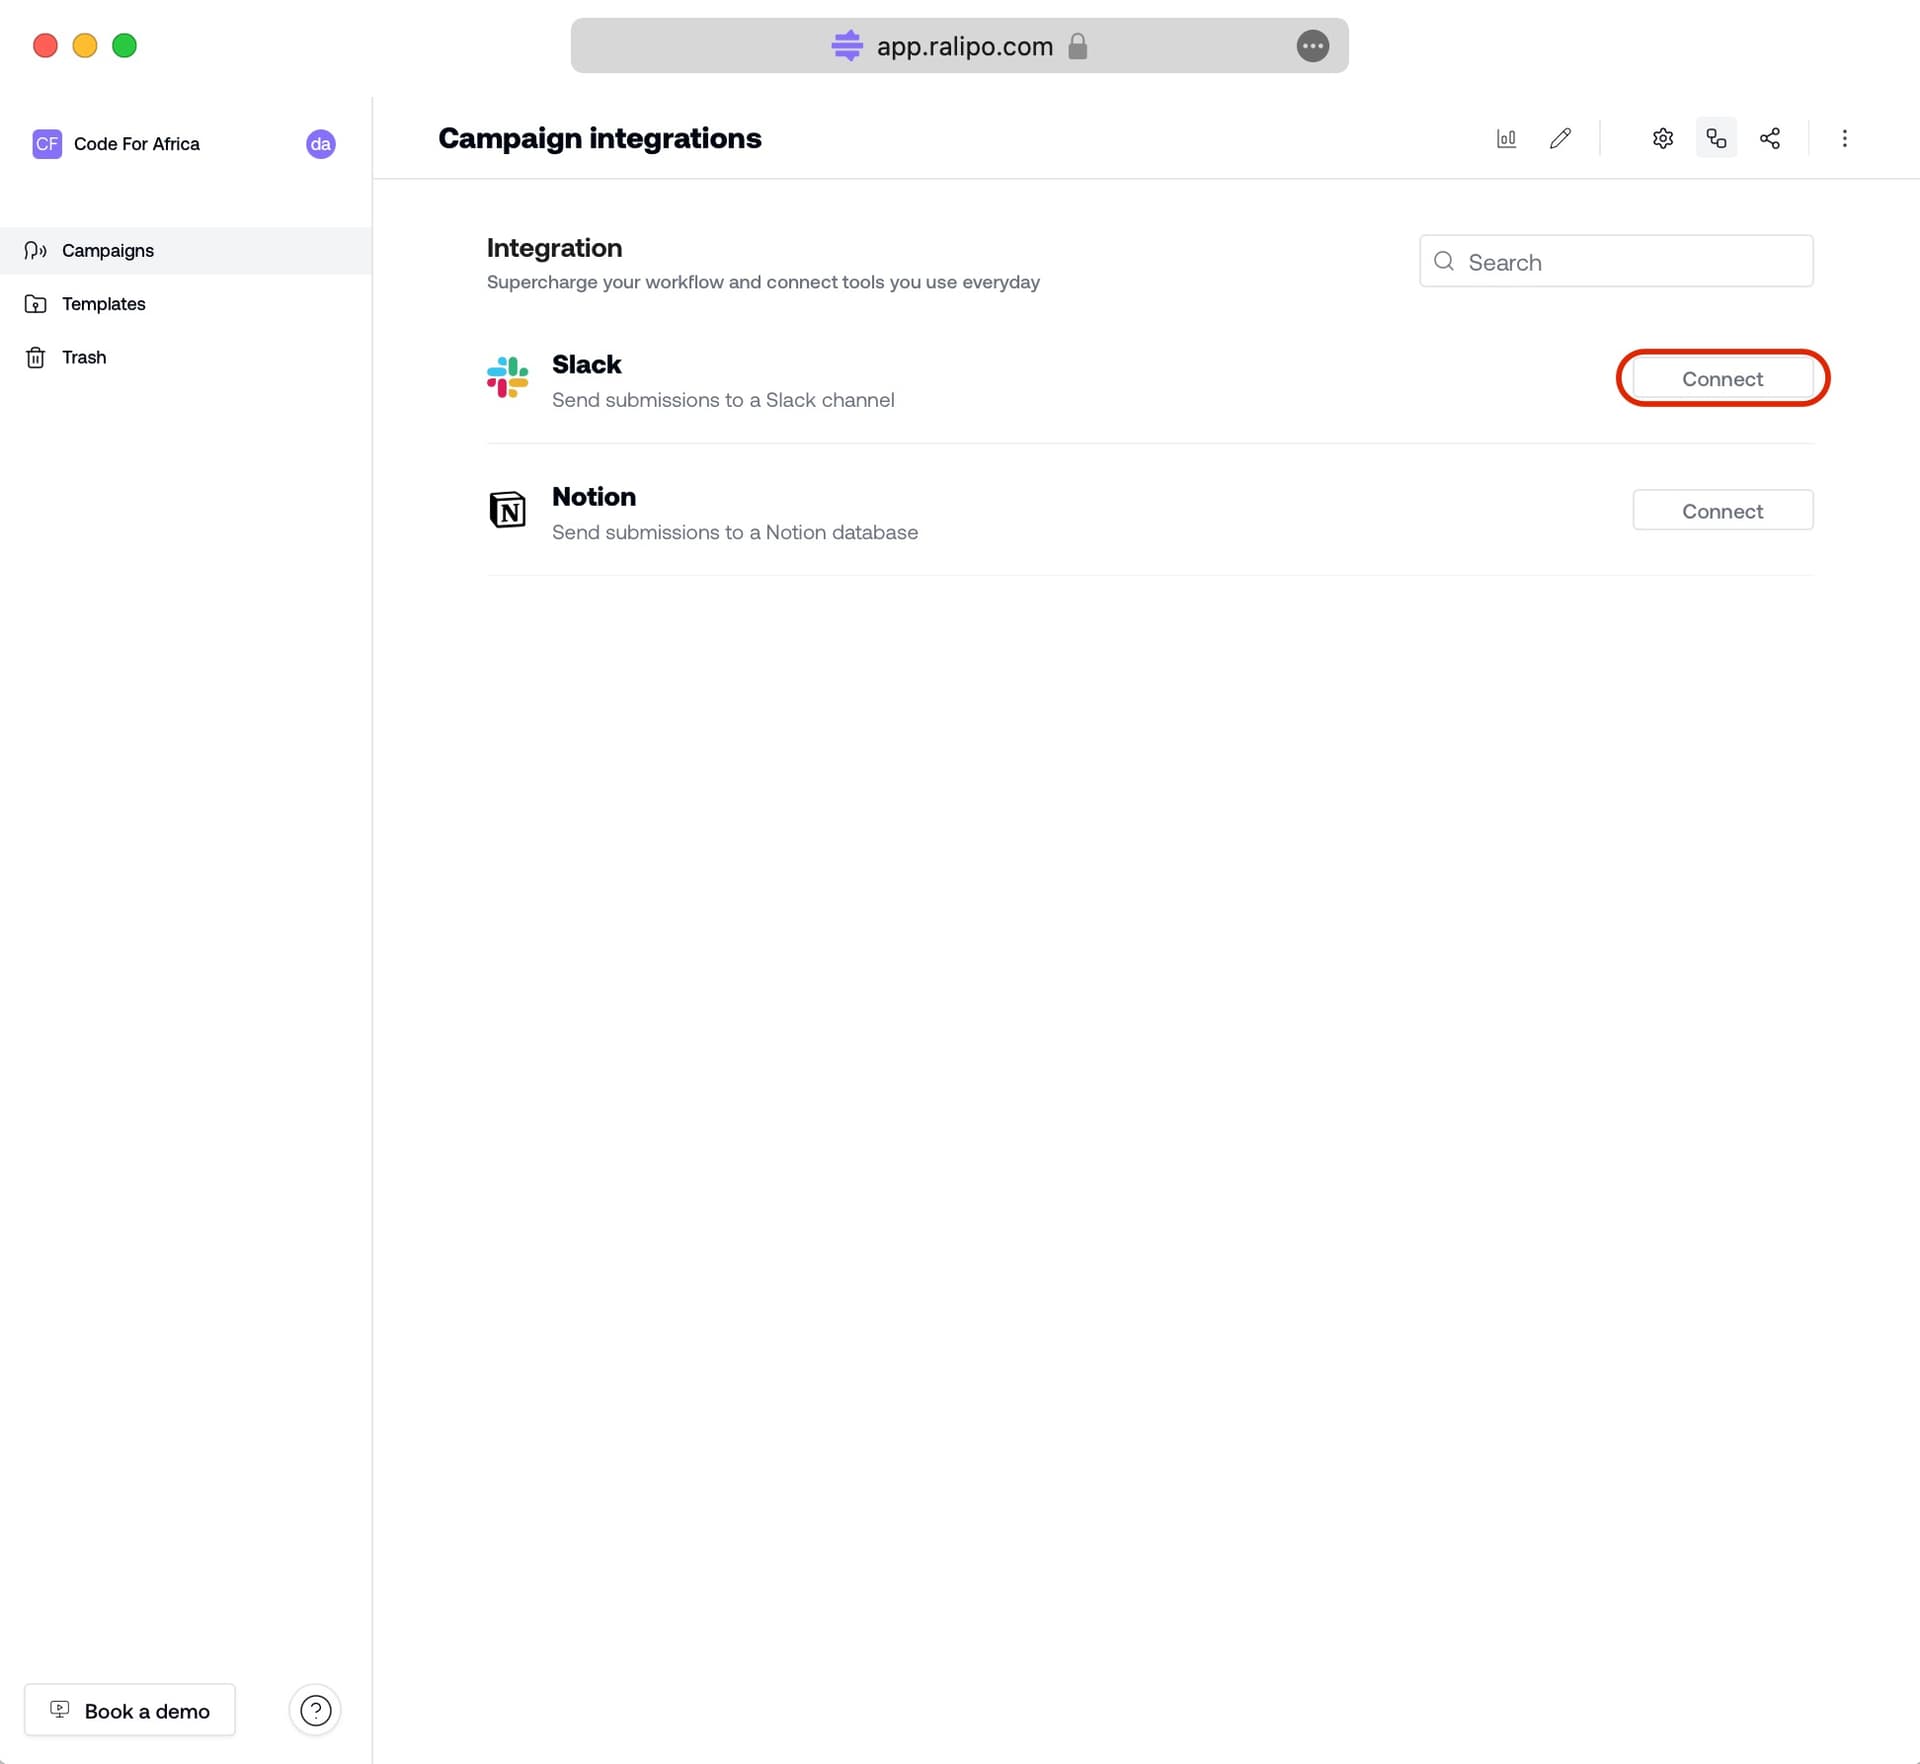Click the pencil edit icon

pos(1560,138)
